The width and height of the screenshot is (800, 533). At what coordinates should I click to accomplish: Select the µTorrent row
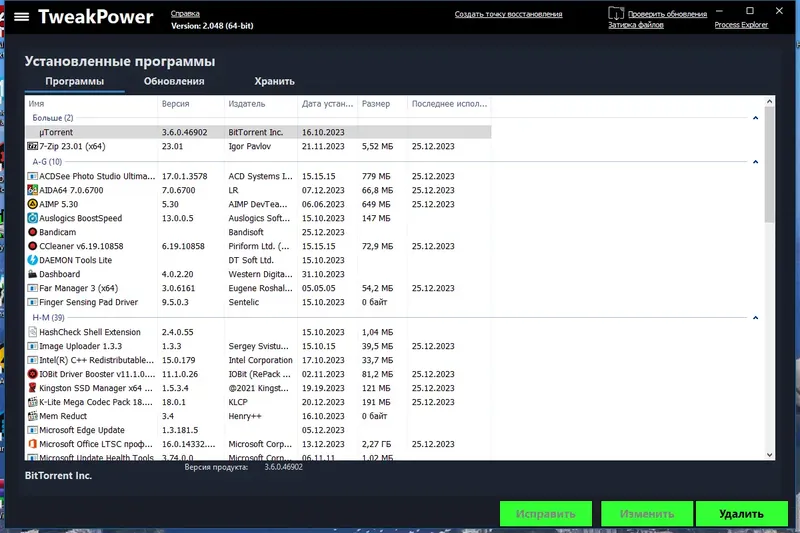pos(258,132)
